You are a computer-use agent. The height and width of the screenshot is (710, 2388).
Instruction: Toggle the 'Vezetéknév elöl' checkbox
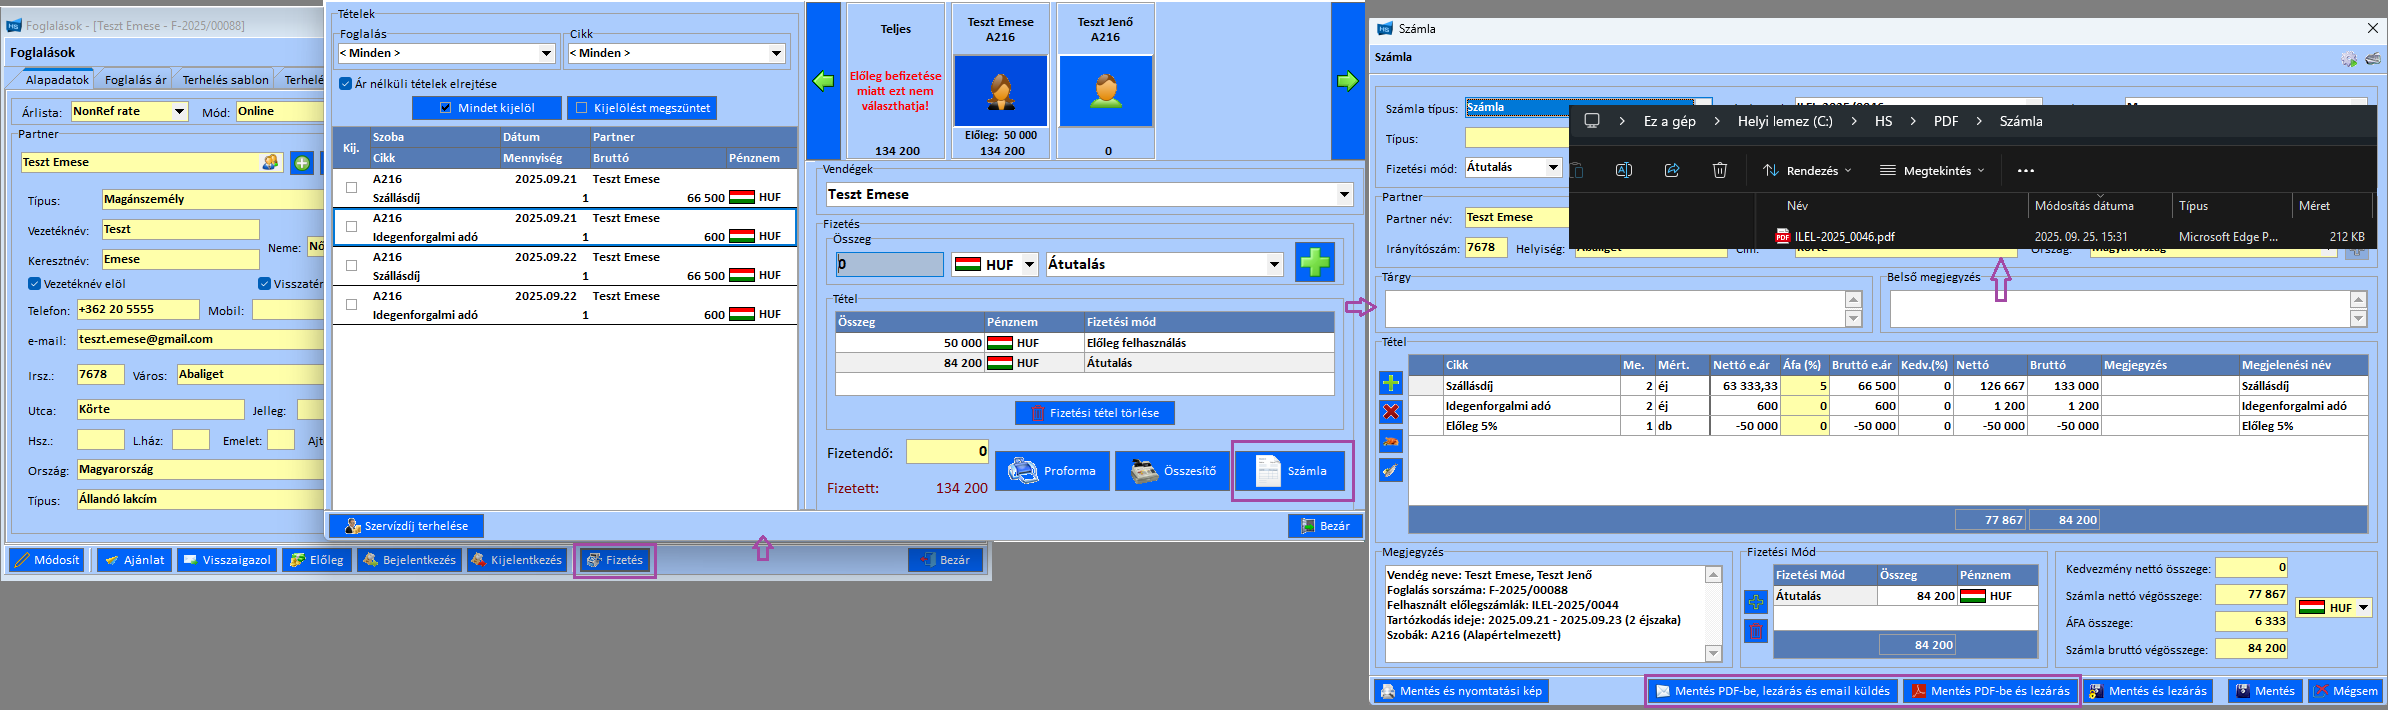tap(35, 284)
